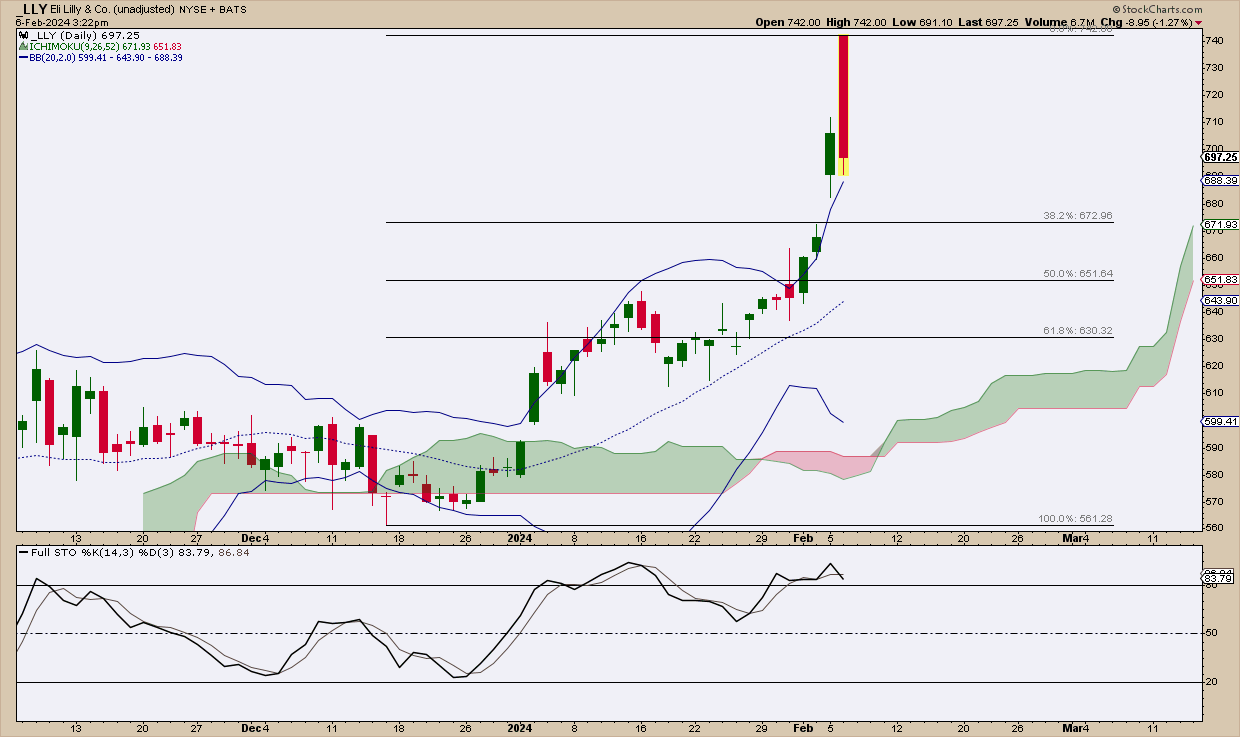Click the Fibonacci label 50.0%: 651.64
1240x737 pixels.
point(1079,274)
